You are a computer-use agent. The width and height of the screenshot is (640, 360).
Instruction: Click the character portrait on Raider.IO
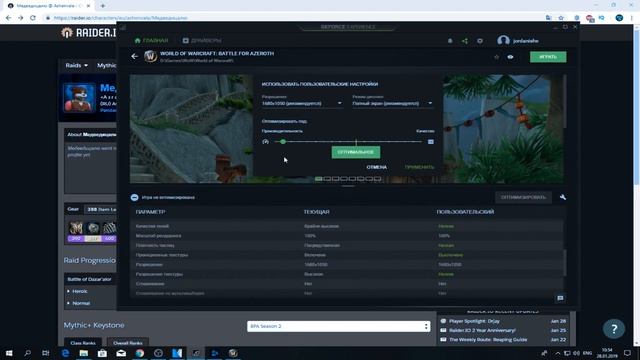(80, 98)
